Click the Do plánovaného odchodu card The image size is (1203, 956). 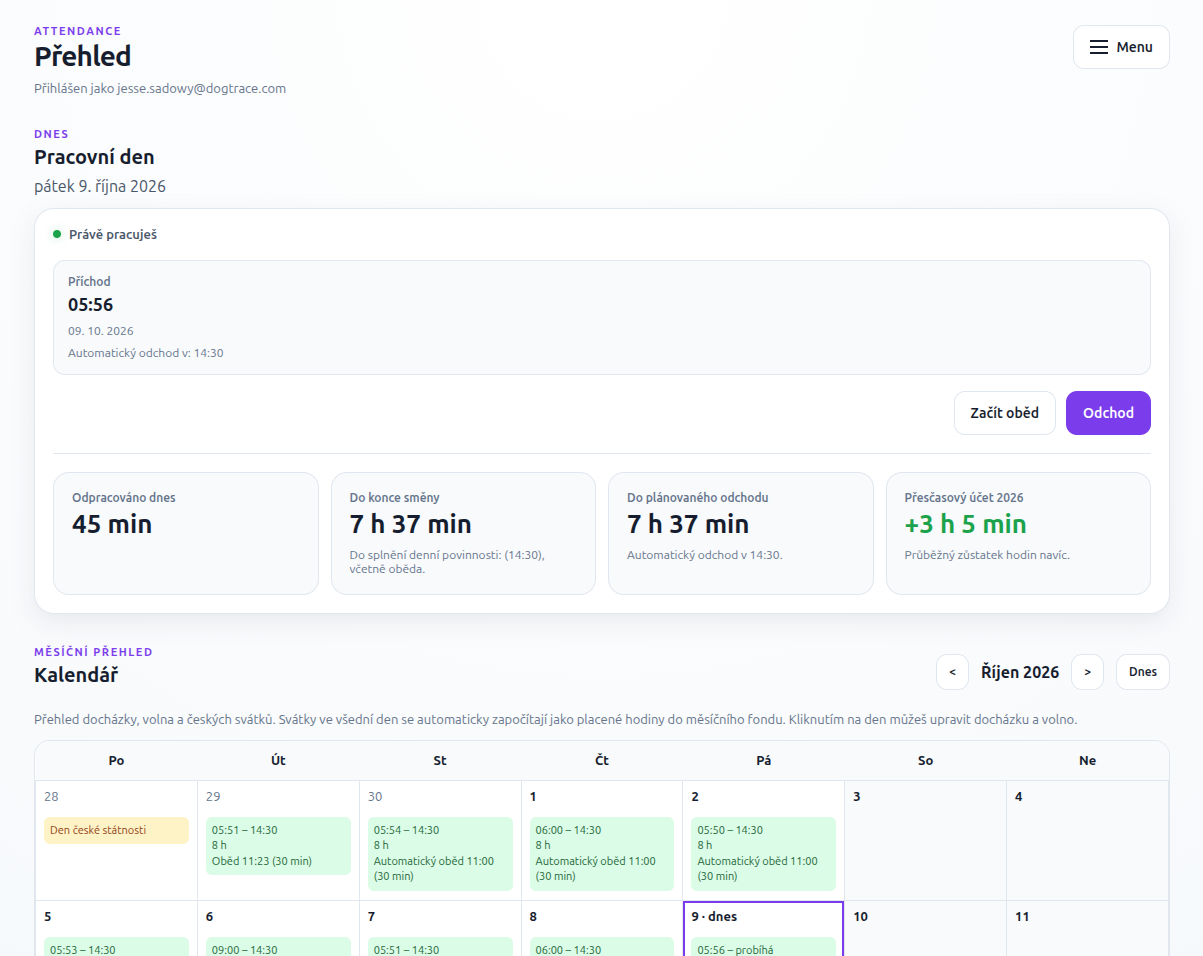coord(741,533)
